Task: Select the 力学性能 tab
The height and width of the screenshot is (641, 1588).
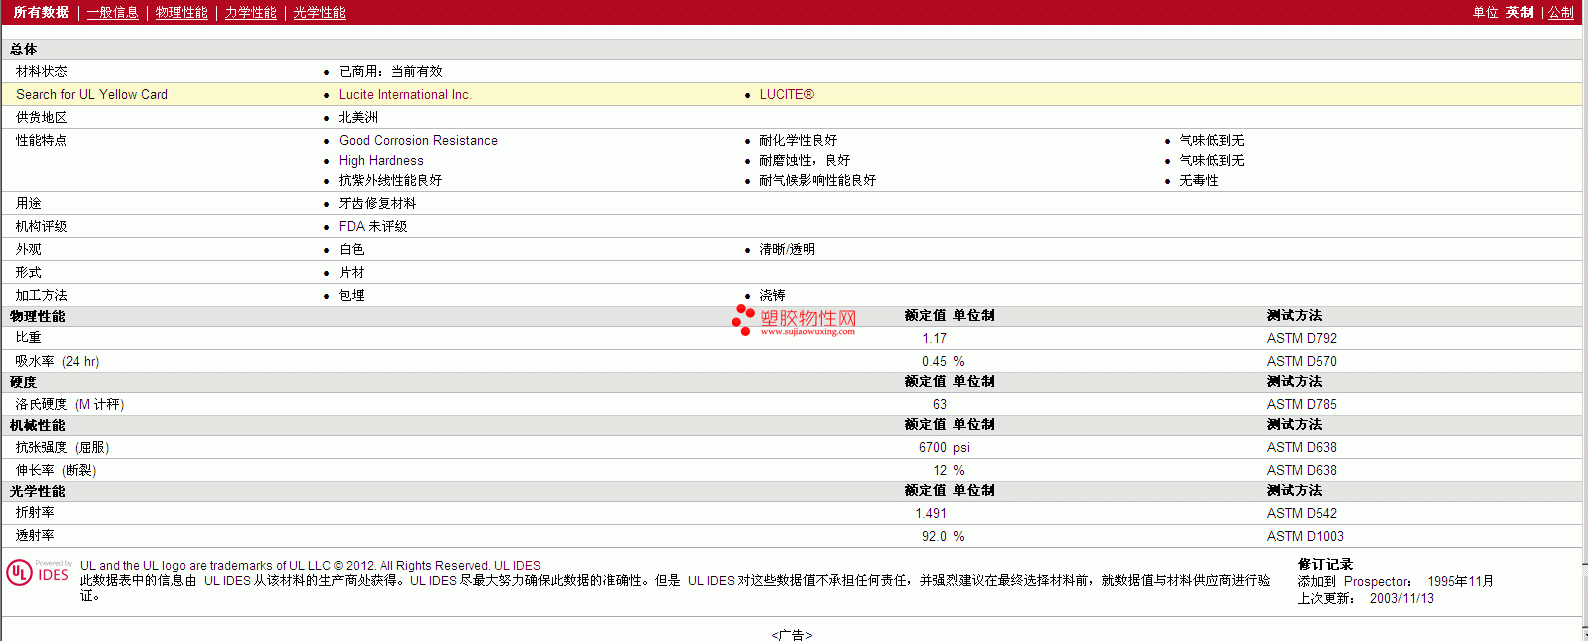Action: point(251,13)
